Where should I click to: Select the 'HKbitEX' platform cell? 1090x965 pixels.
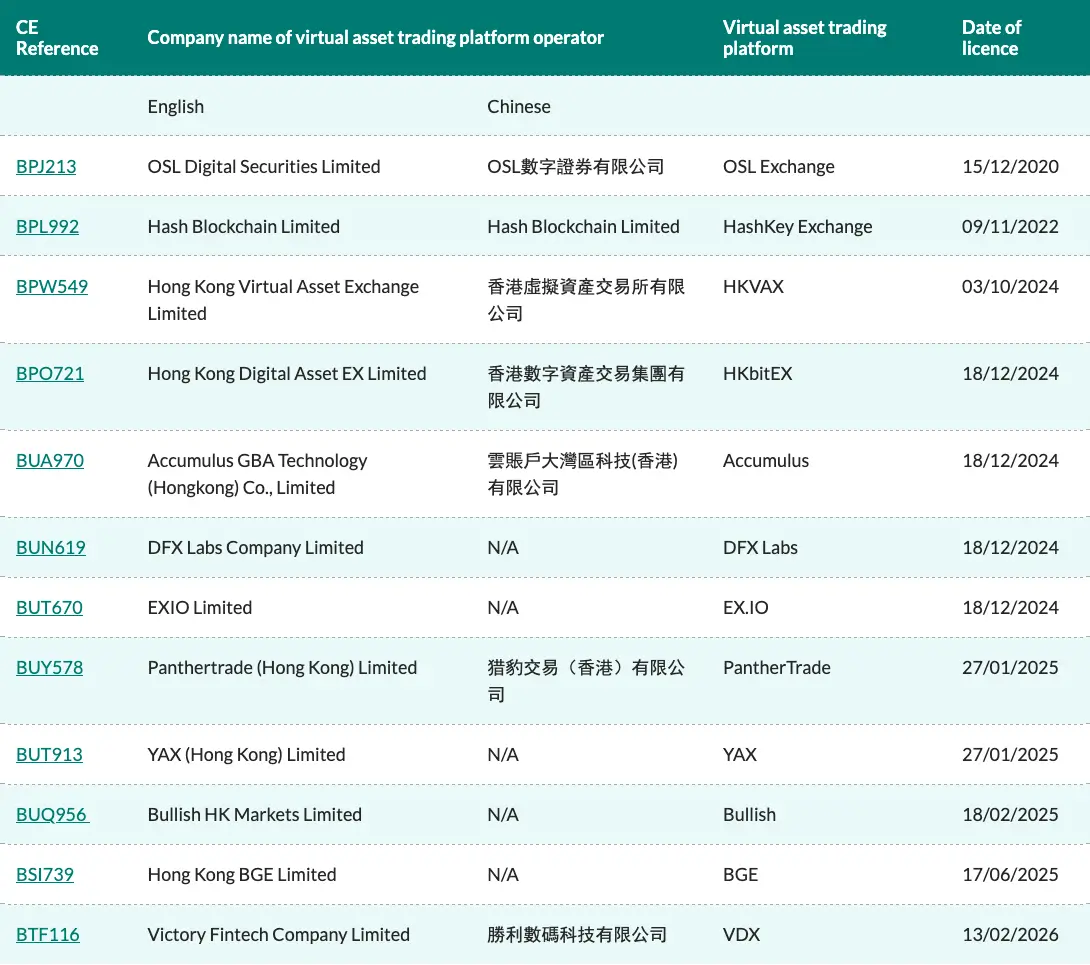click(x=758, y=373)
